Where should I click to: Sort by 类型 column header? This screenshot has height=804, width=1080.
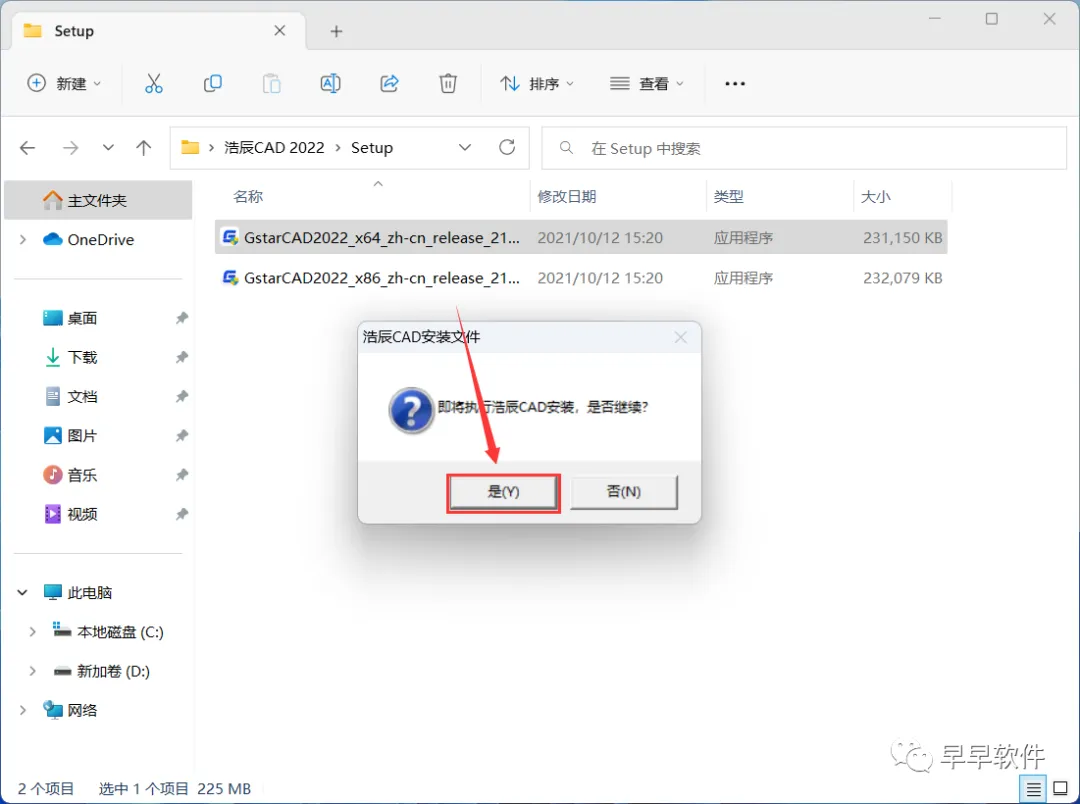click(729, 196)
